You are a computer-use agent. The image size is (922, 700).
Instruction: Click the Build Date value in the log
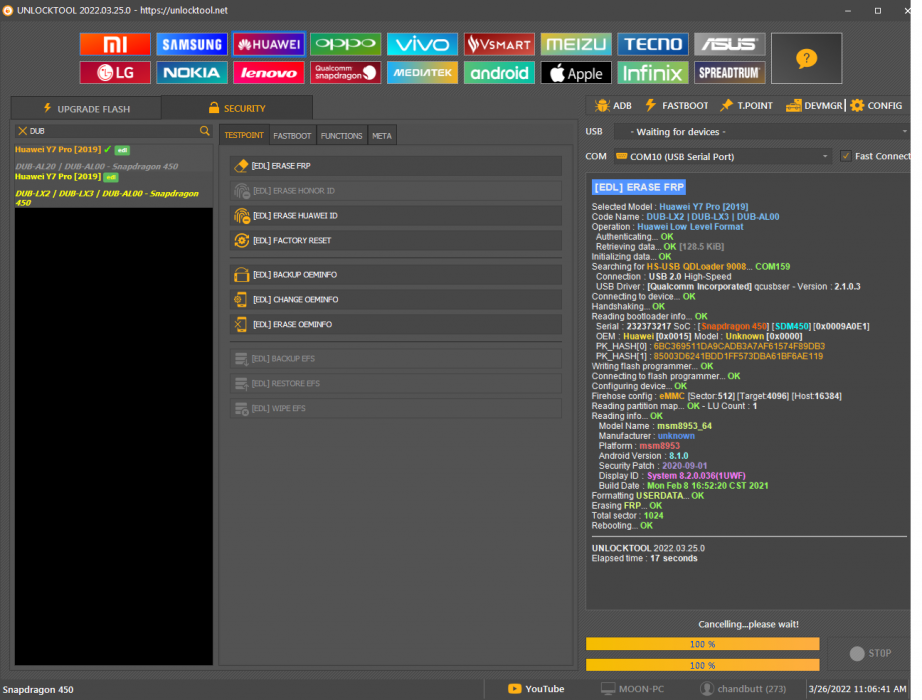[707, 486]
